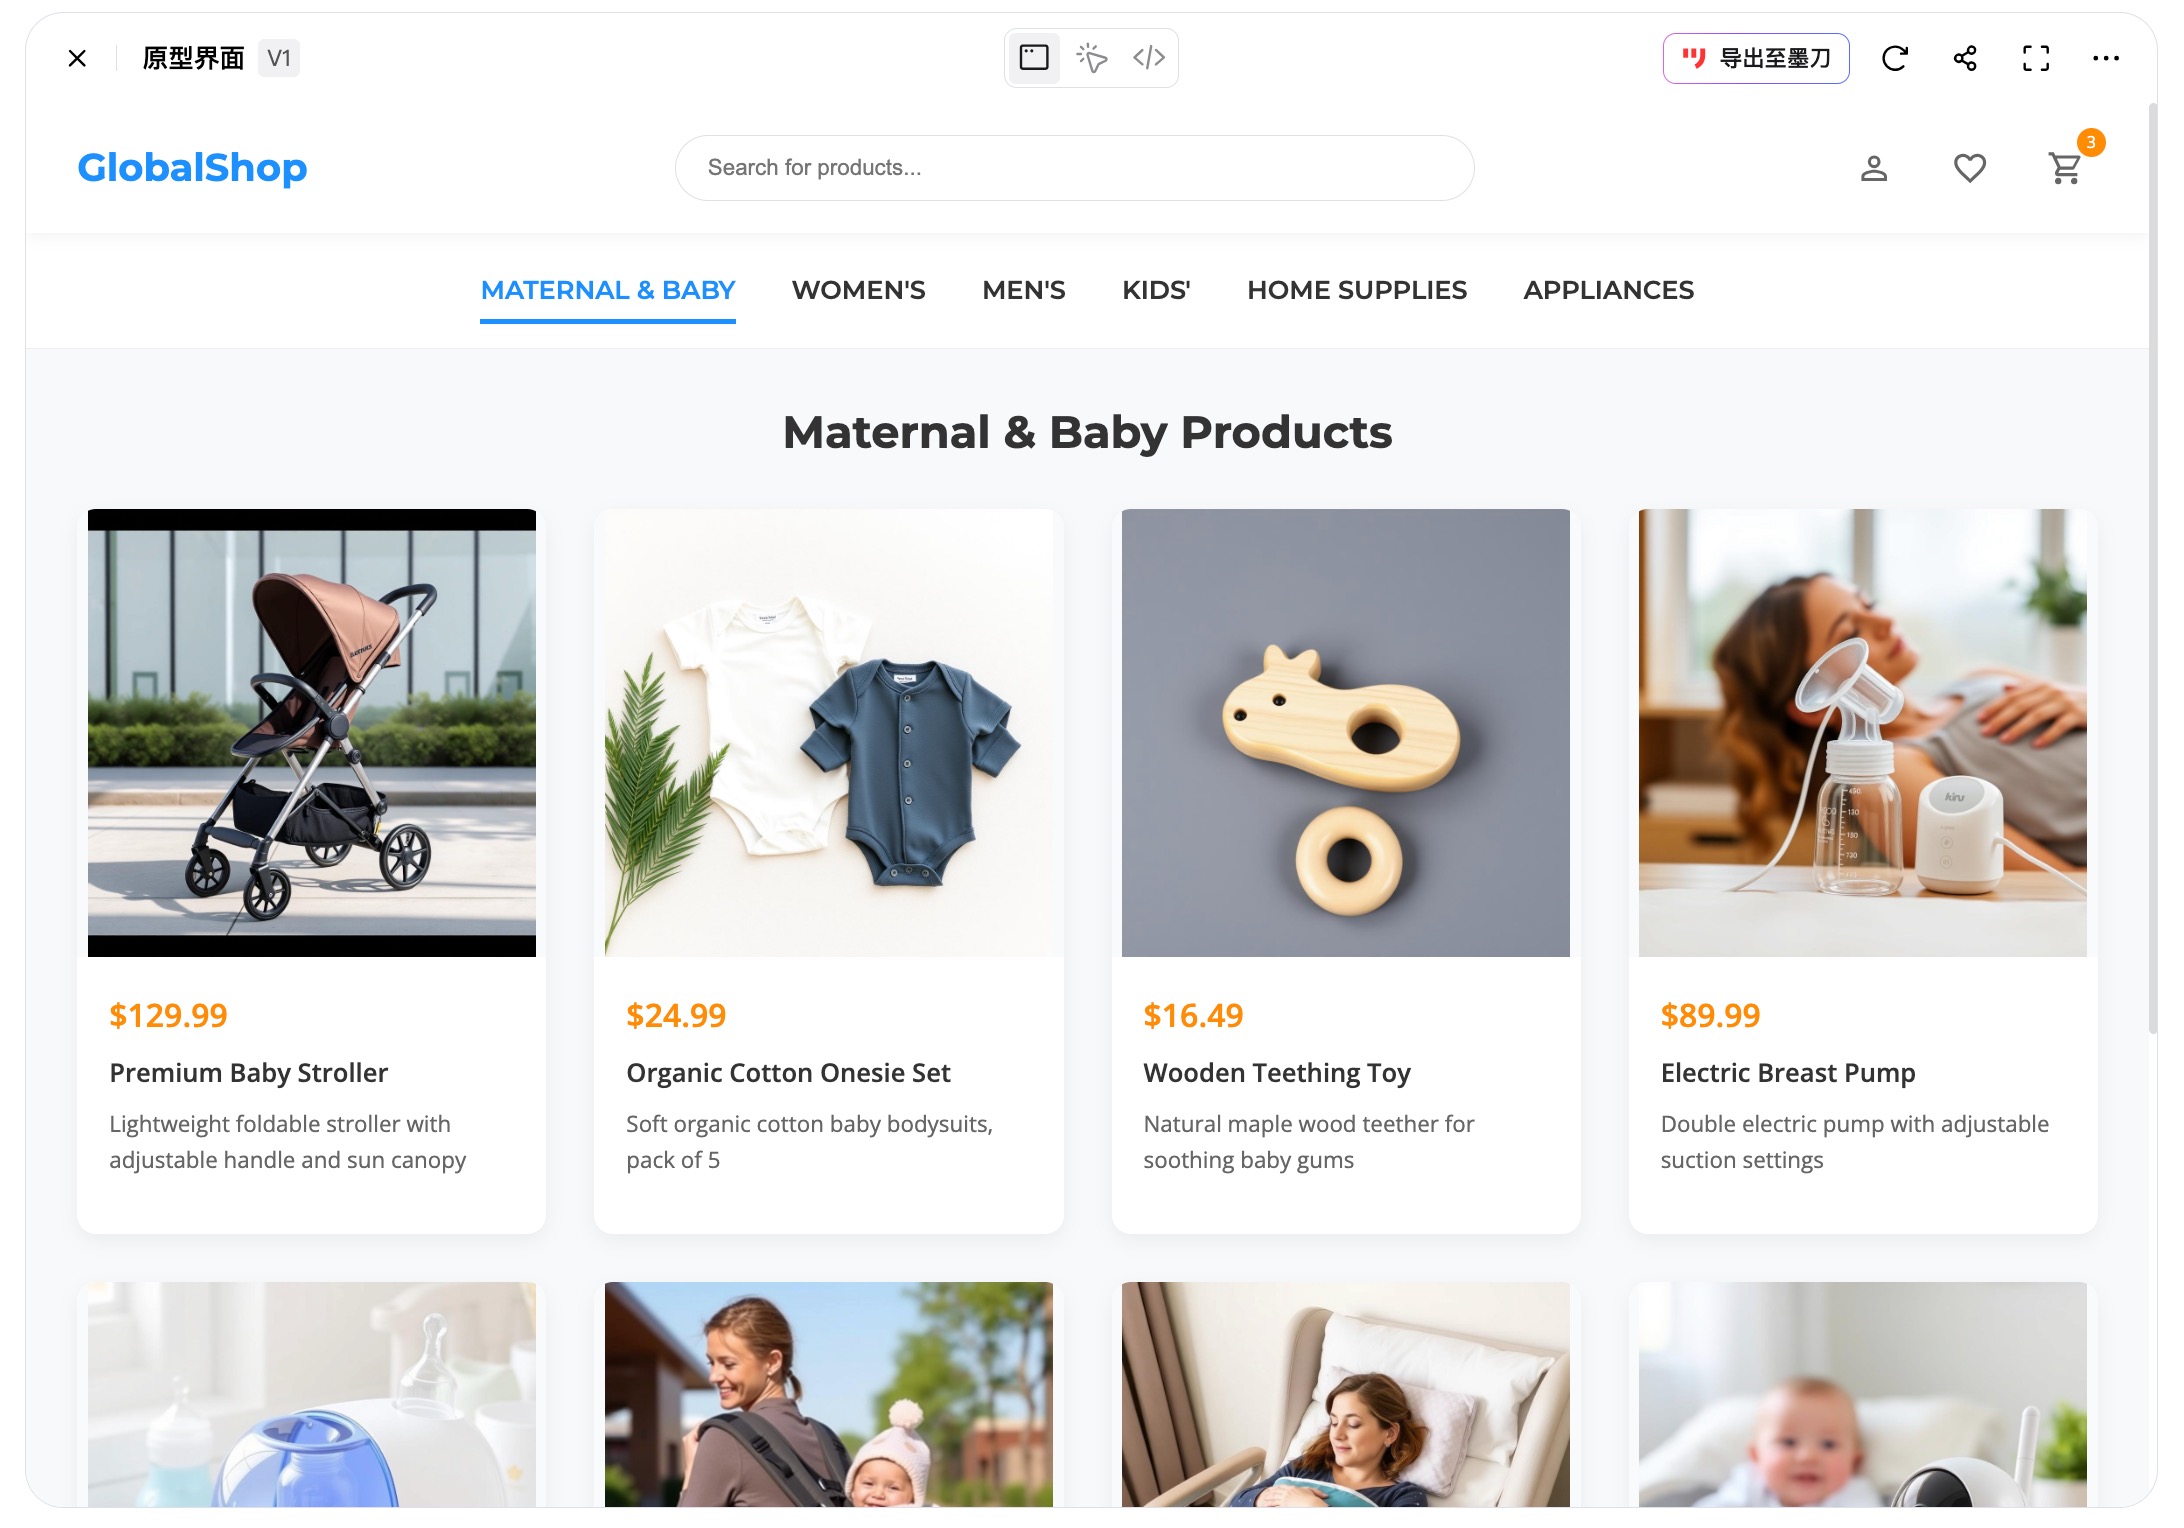Open the user account profile icon
Viewport: 2184px width, 1528px height.
pos(1874,168)
